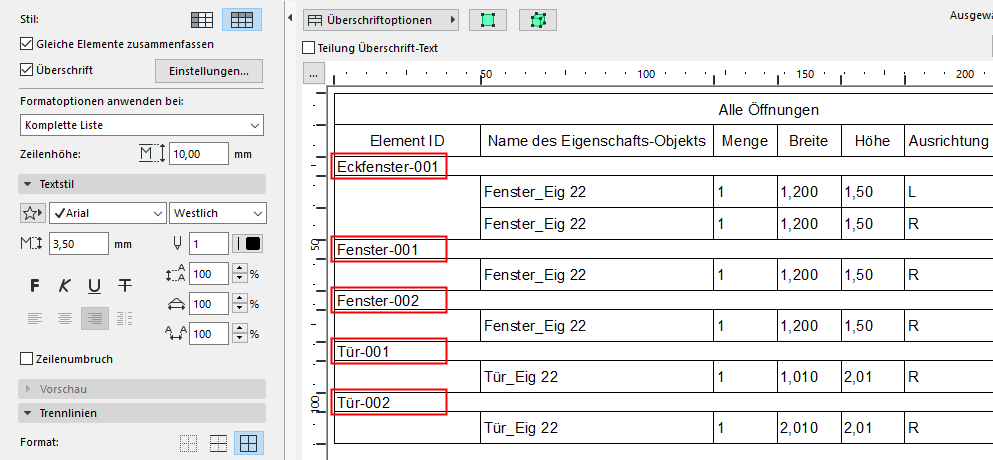Open the Überschriftoptionen flyout menu
The height and width of the screenshot is (460, 993).
tap(381, 20)
